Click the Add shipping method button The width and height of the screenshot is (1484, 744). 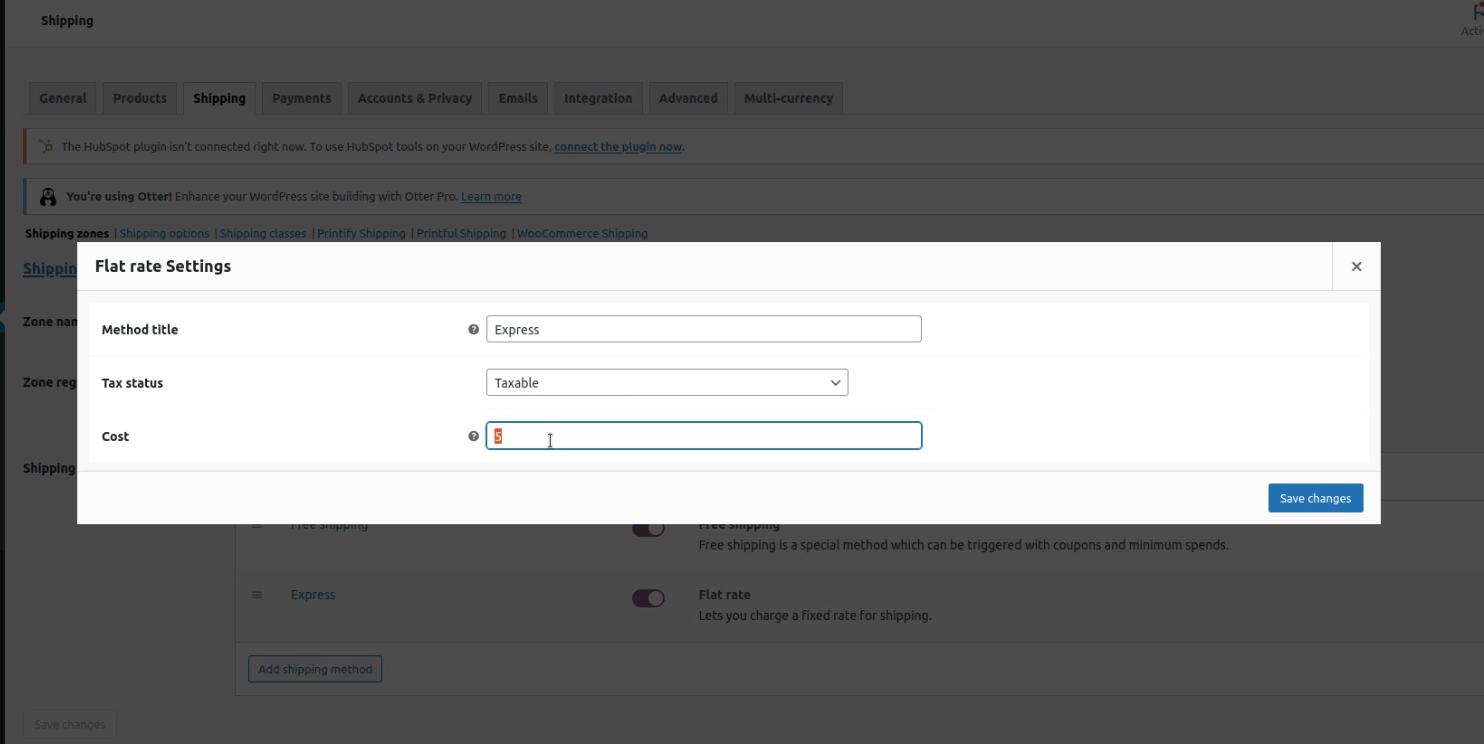[315, 669]
